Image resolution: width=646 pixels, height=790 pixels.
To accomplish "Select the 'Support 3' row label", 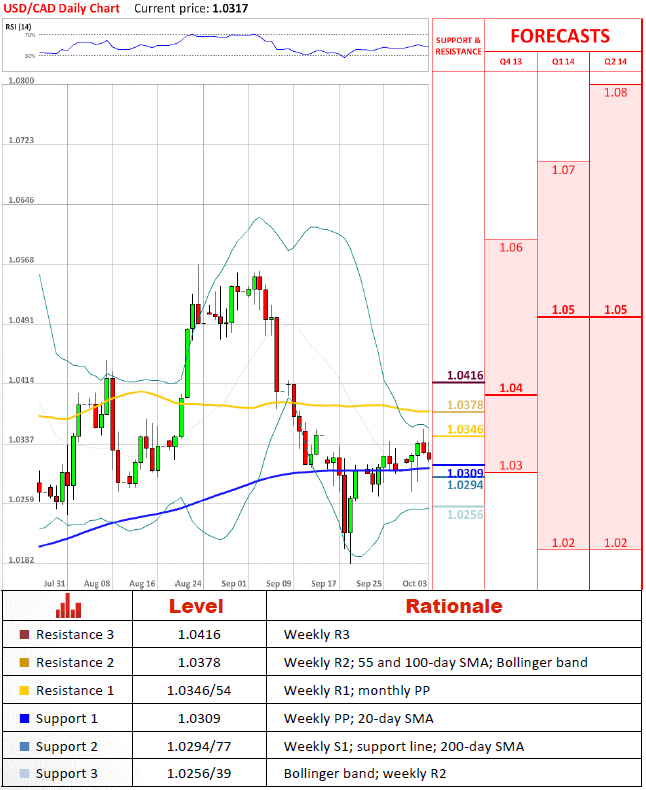I will coord(67,774).
